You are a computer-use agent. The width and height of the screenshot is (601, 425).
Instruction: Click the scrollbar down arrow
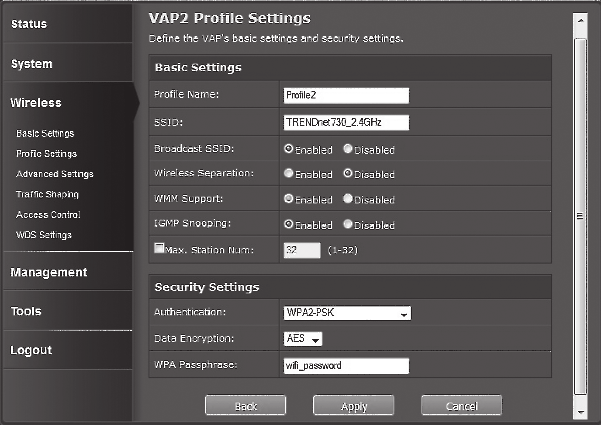tap(580, 412)
